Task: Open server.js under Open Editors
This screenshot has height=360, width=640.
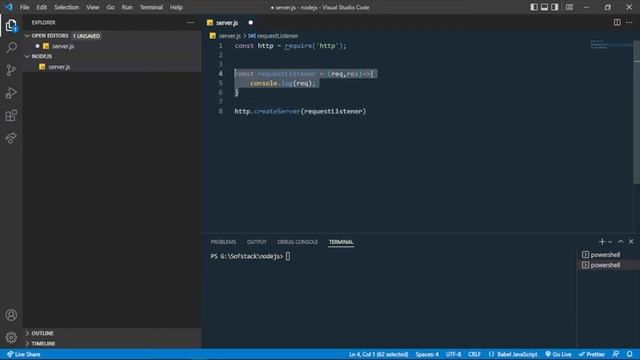Action: coord(63,46)
